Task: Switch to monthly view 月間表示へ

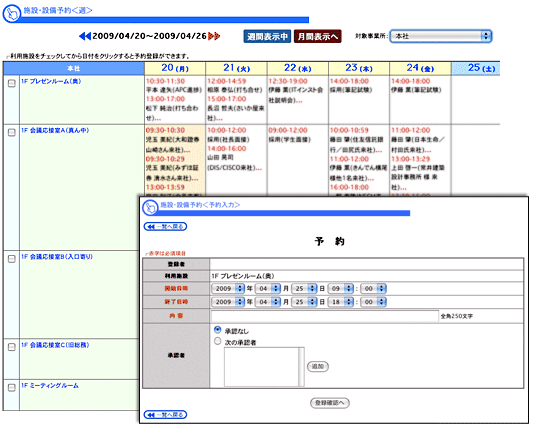Action: click(x=317, y=36)
